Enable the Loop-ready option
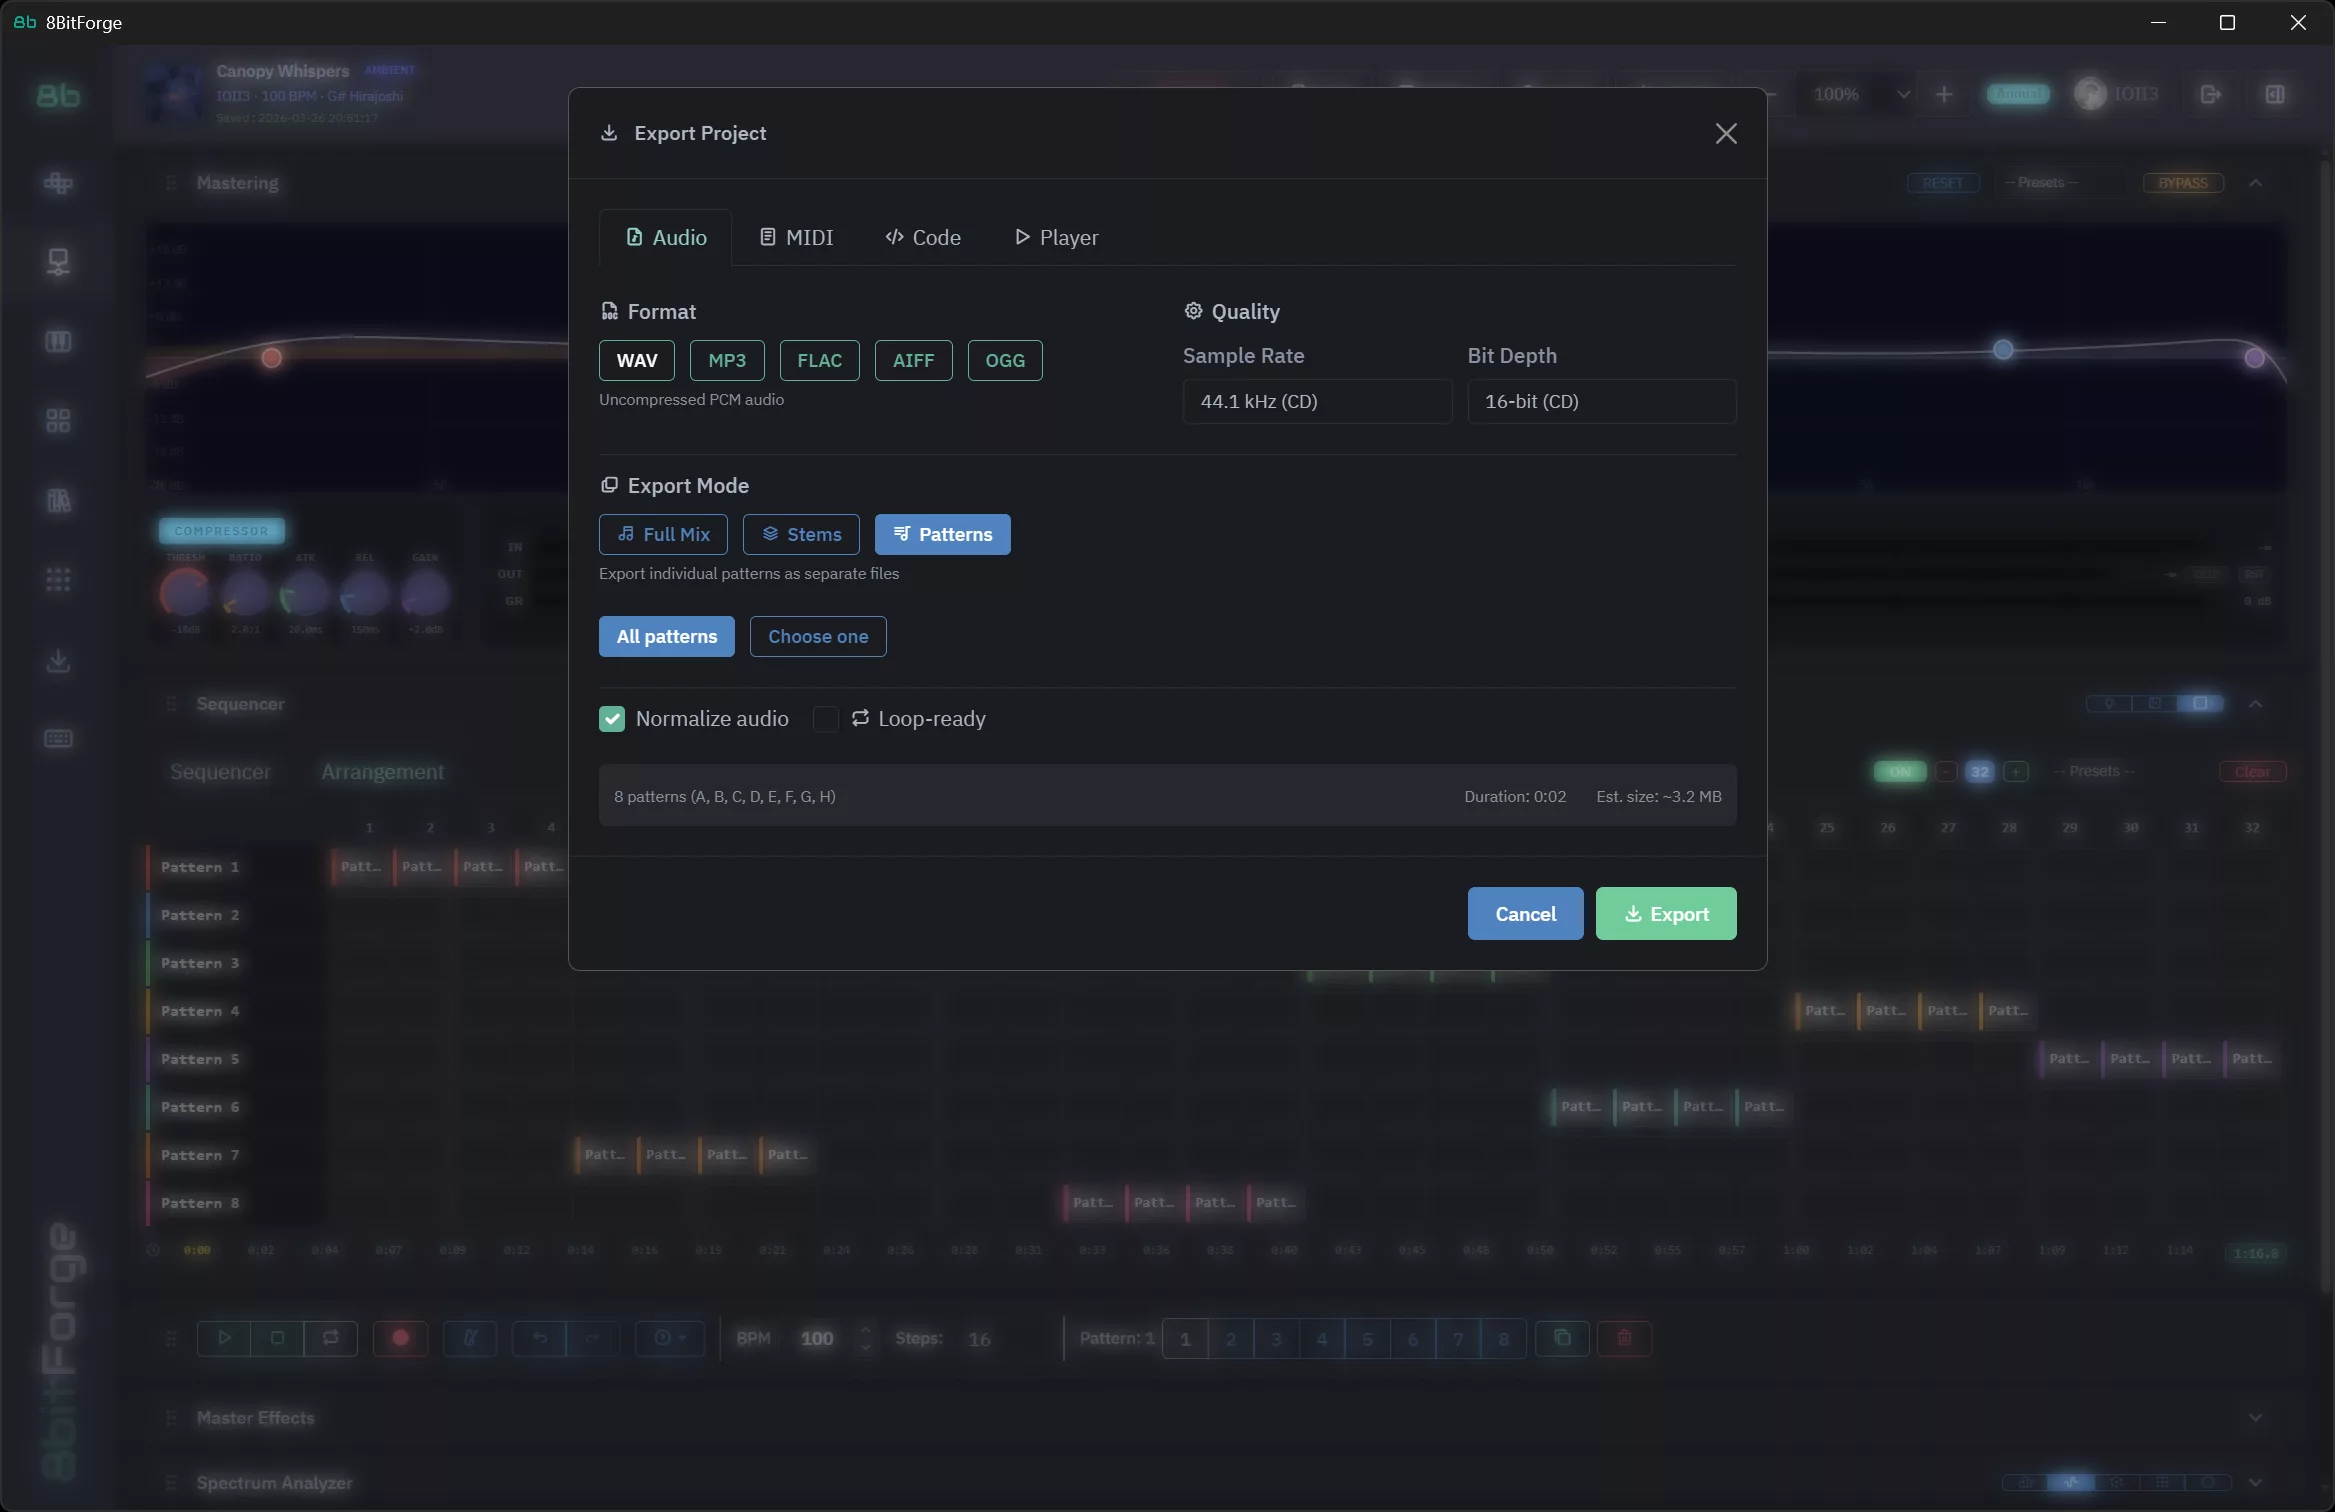This screenshot has width=2335, height=1512. [x=826, y=720]
